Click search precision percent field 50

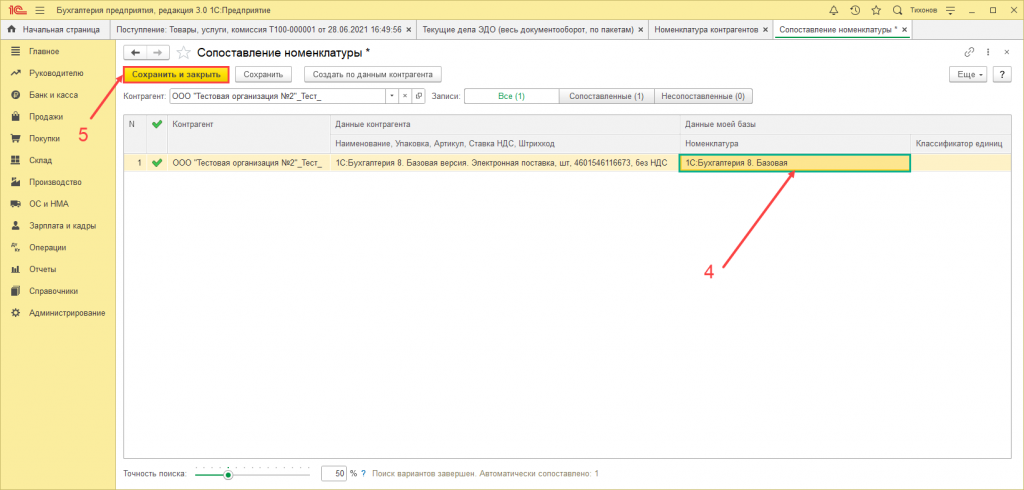(x=334, y=473)
